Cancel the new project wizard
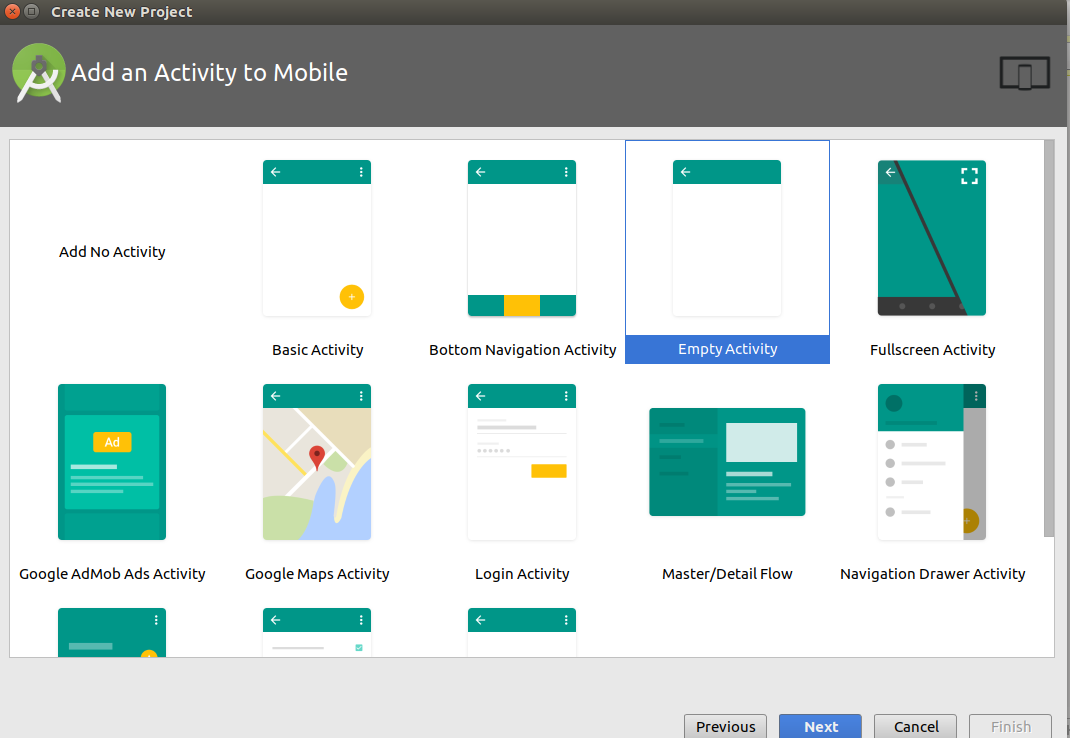Screen dimensions: 1070x738 [915, 726]
